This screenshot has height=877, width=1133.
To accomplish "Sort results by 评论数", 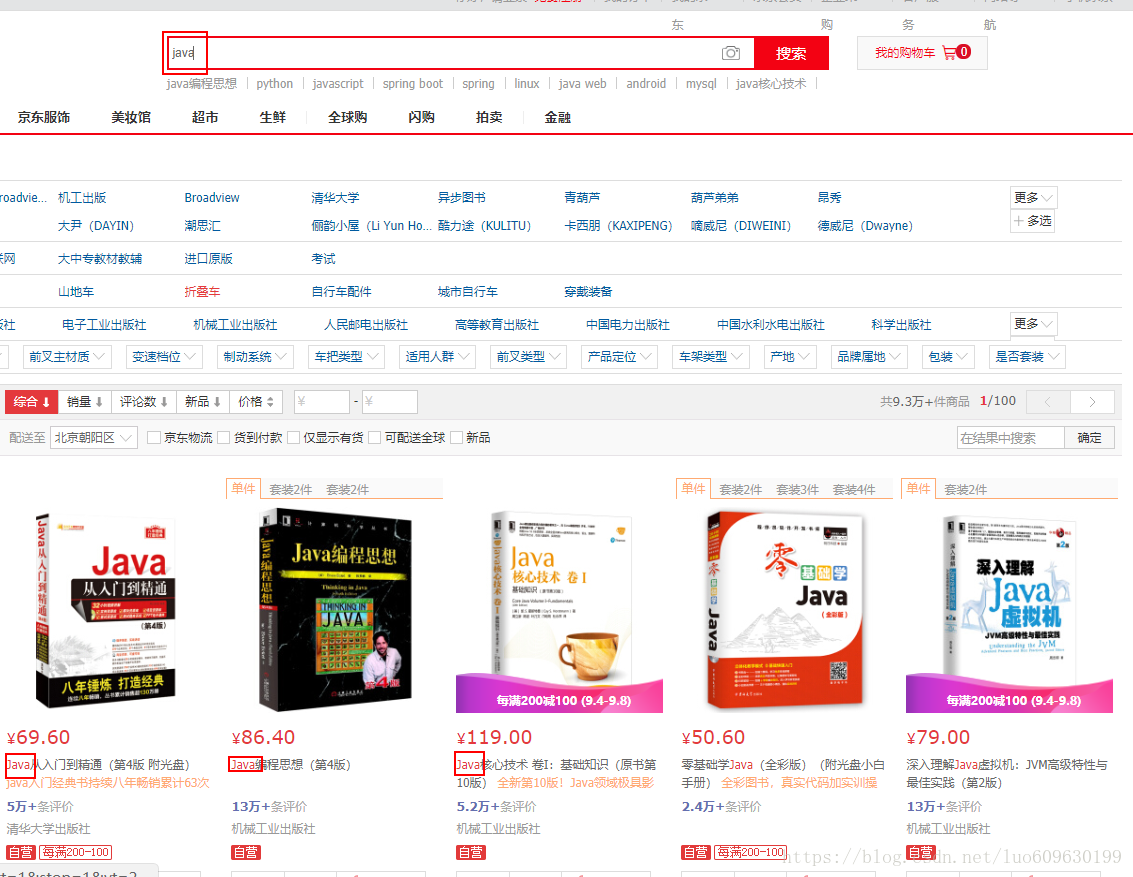I will [144, 402].
